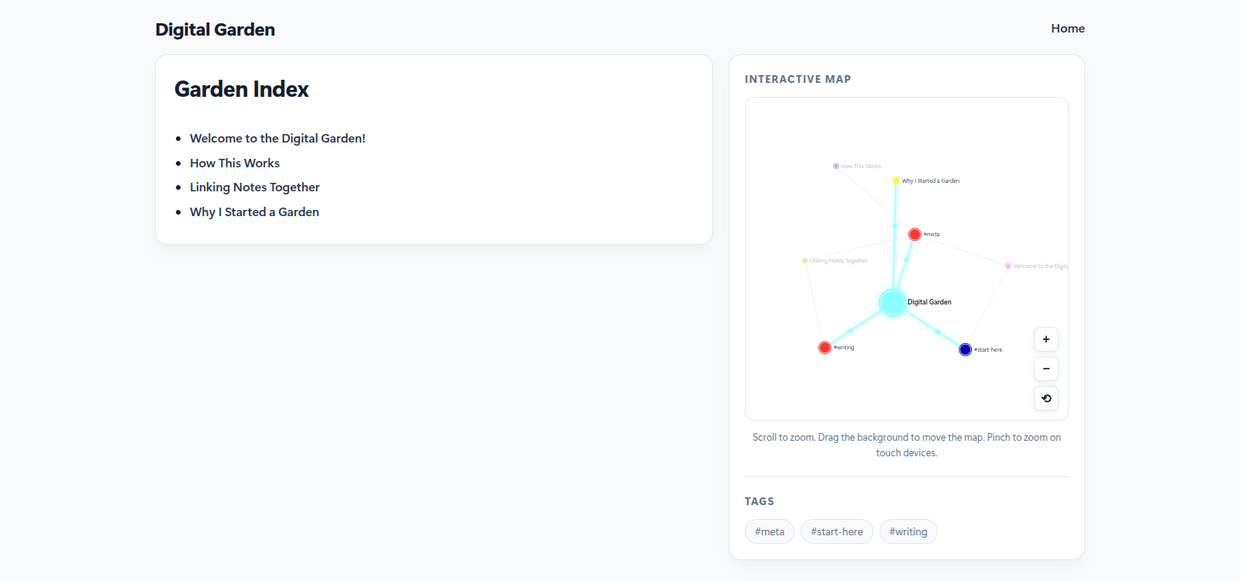Zoom out the map with minus button
This screenshot has width=1240, height=581.
[x=1046, y=369]
